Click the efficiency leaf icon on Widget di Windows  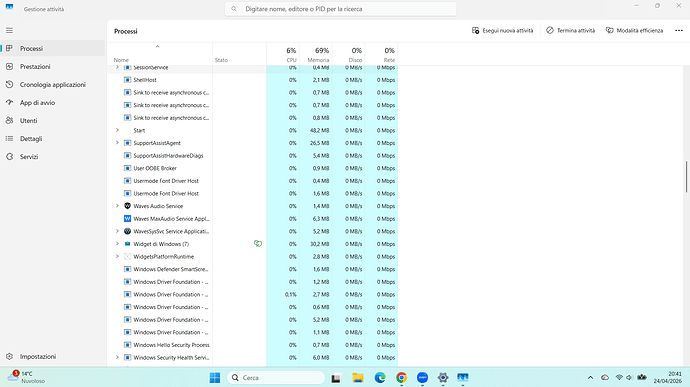coord(258,243)
